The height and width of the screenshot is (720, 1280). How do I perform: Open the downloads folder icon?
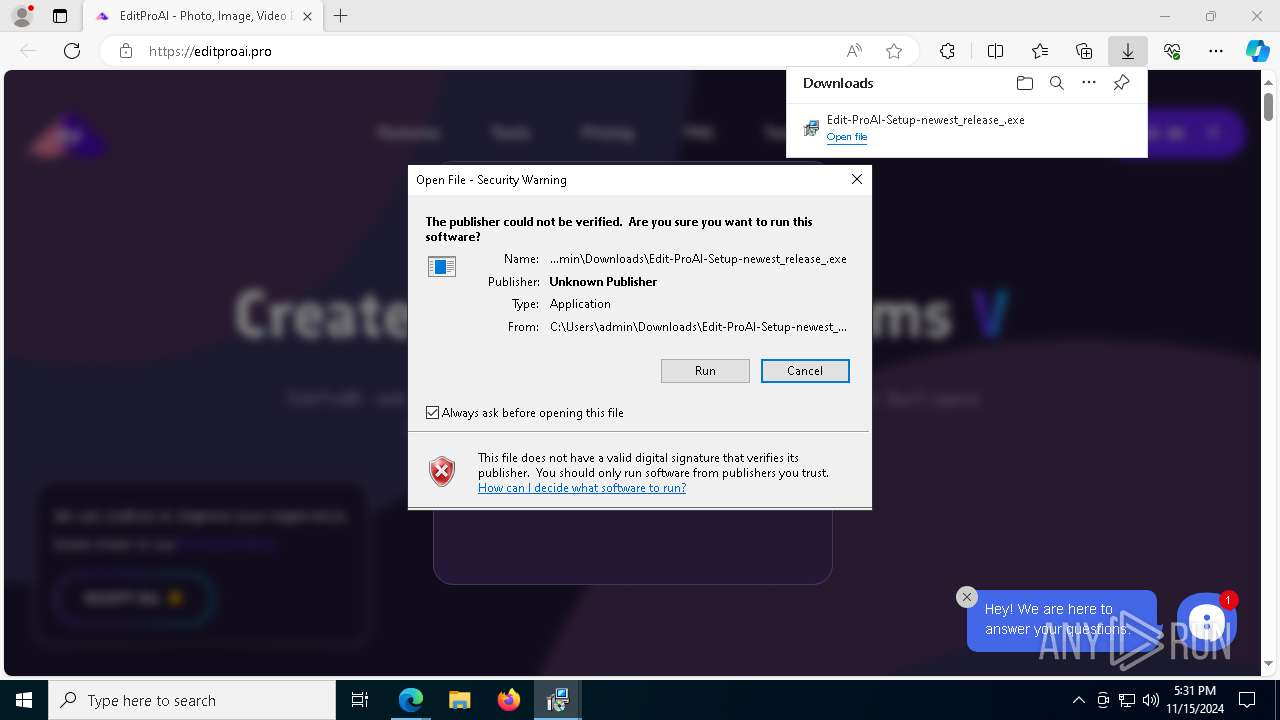pyautogui.click(x=1024, y=83)
